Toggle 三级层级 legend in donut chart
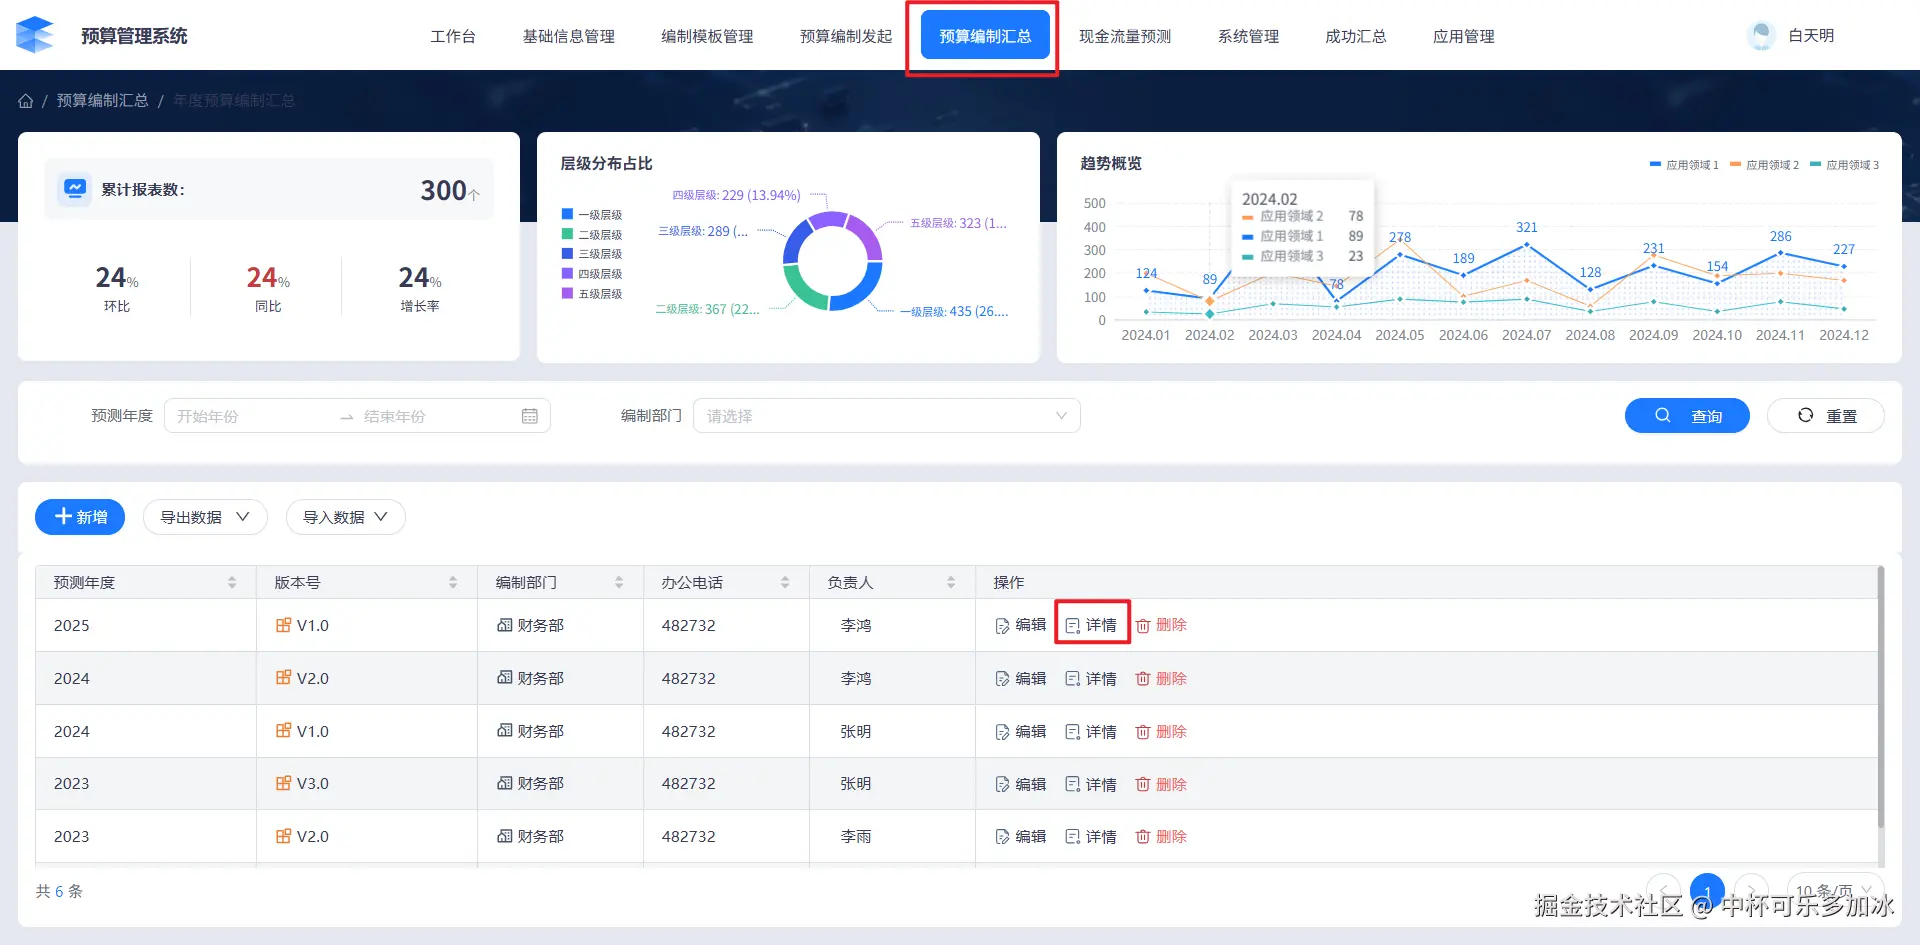The height and width of the screenshot is (945, 1920). [592, 254]
